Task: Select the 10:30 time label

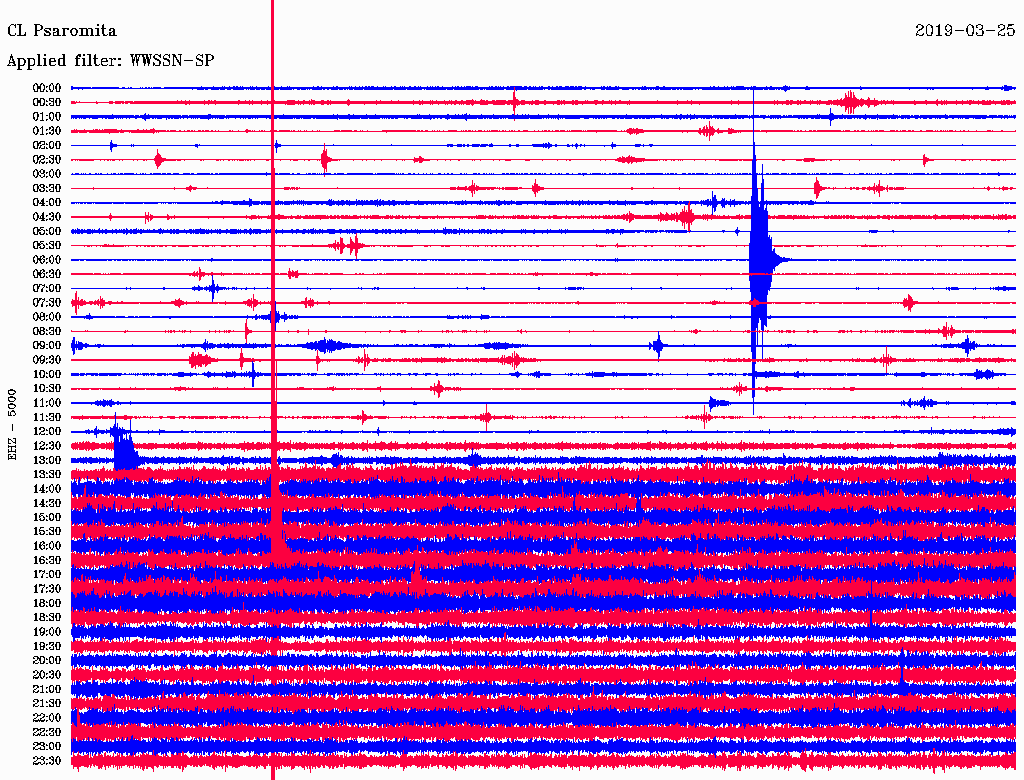Action: click(47, 389)
